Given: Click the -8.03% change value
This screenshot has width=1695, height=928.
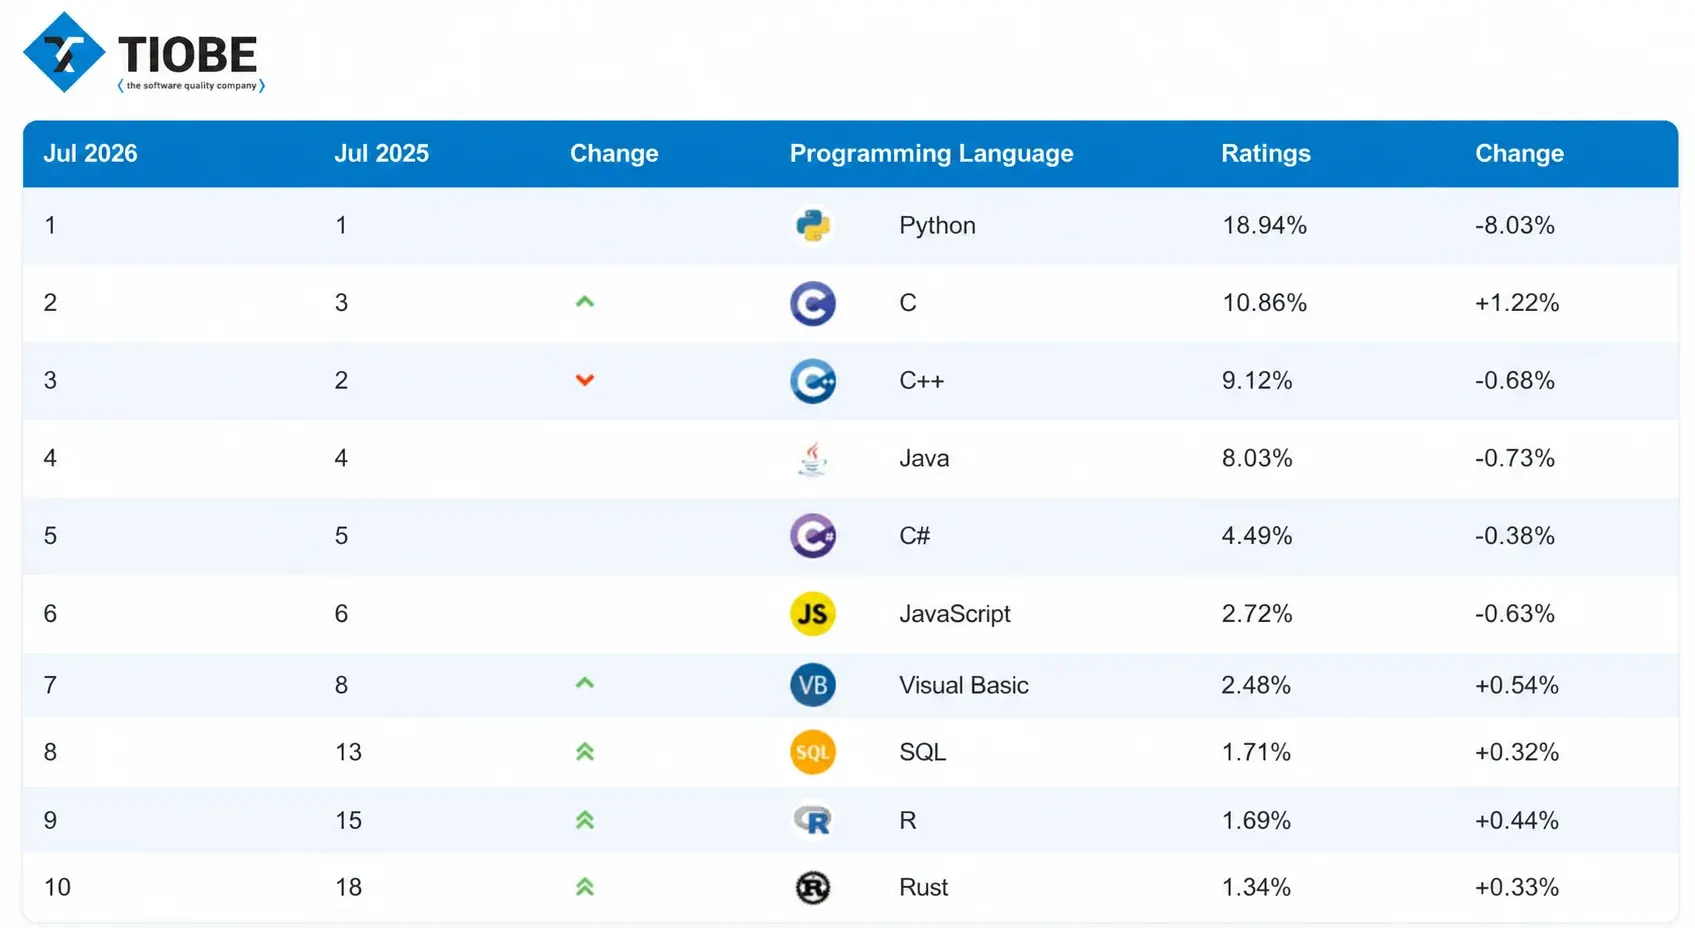Looking at the screenshot, I should coord(1514,225).
